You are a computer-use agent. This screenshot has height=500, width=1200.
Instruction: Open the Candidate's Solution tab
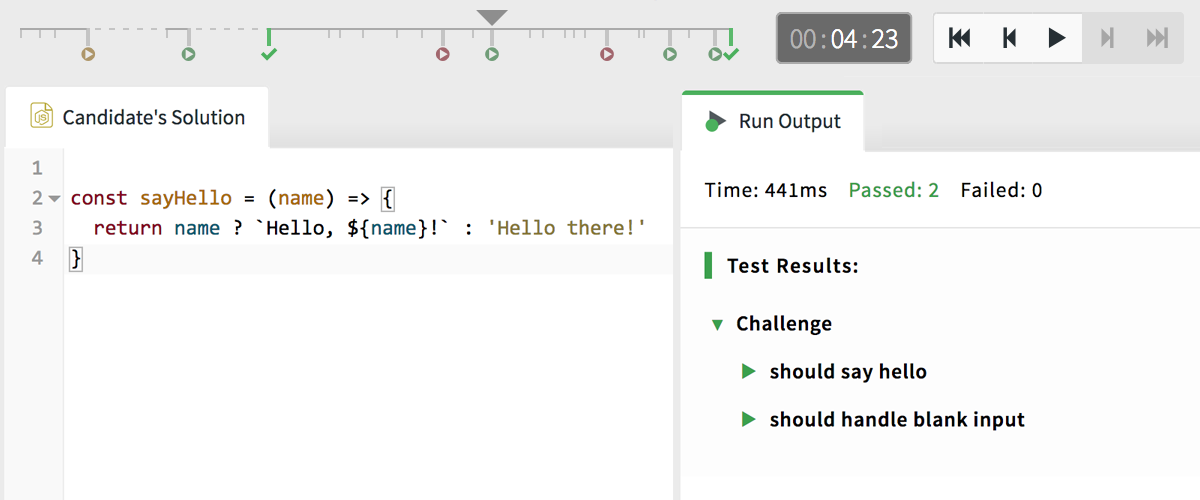137,117
